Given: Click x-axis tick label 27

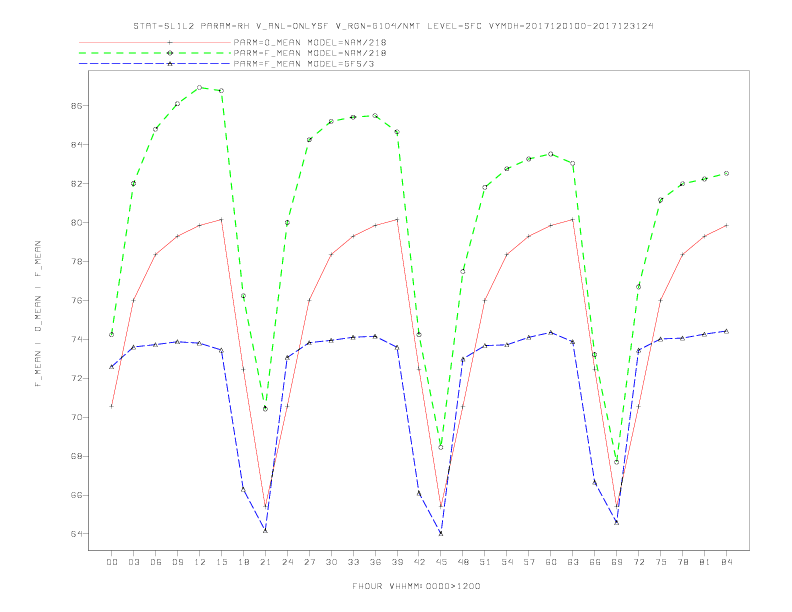Looking at the screenshot, I should [x=309, y=562].
